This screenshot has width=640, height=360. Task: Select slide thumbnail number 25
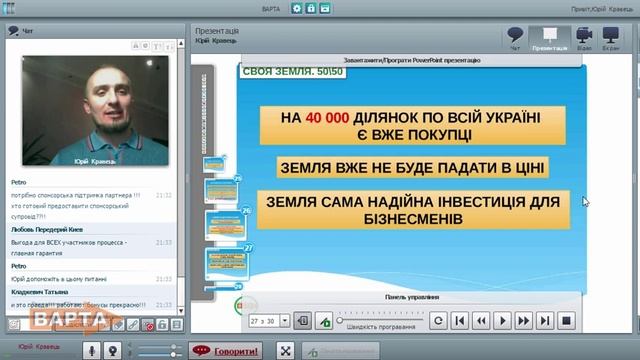point(222,190)
